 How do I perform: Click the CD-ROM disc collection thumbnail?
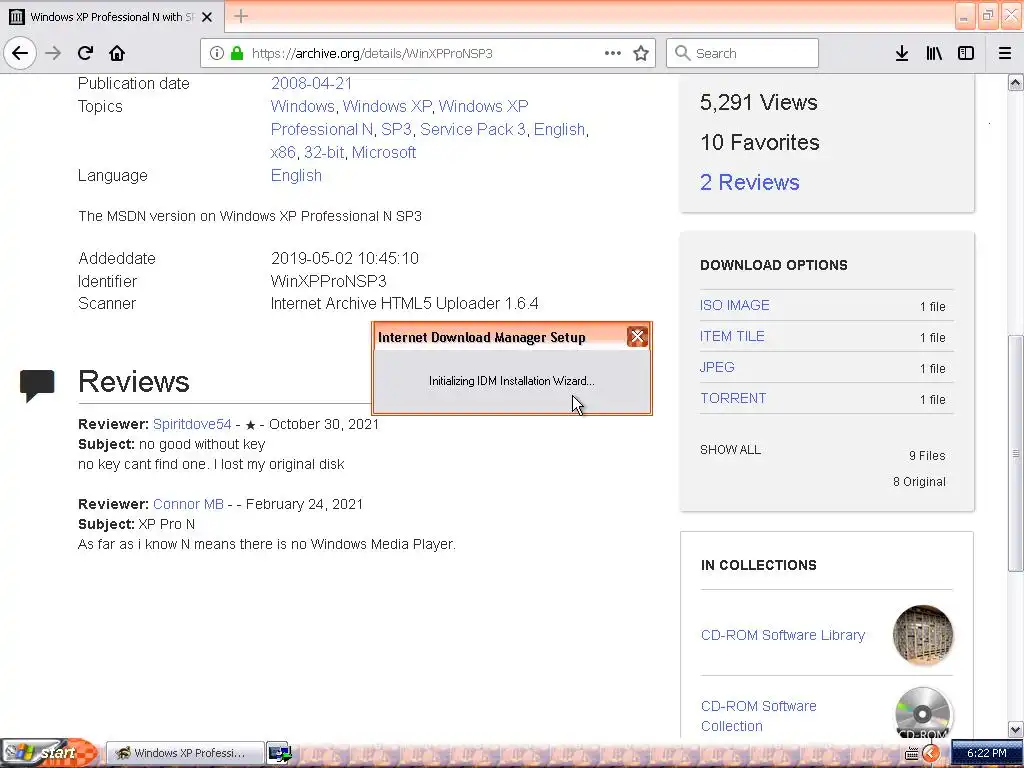tap(923, 713)
